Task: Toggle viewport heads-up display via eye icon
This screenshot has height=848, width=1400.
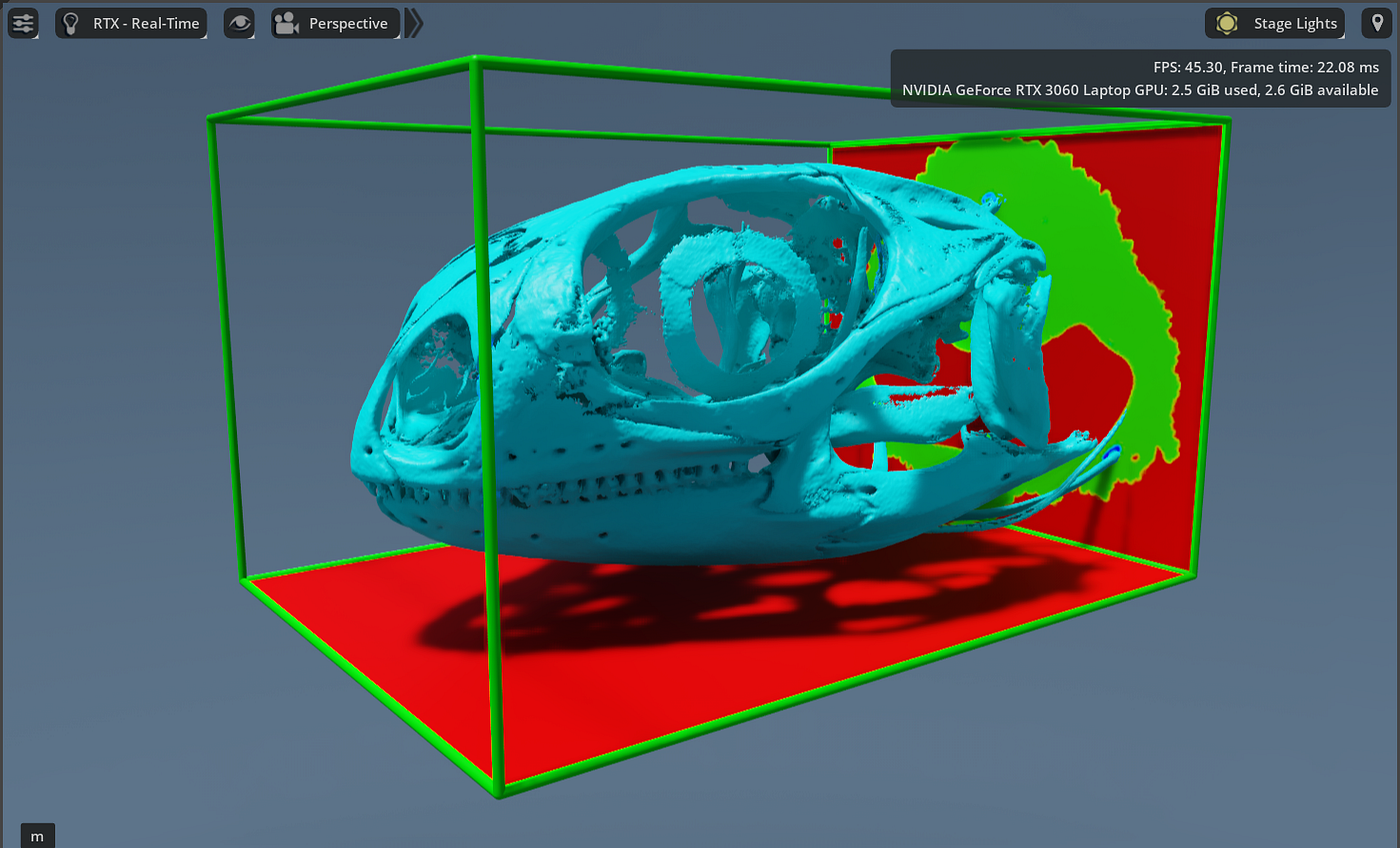Action: 239,23
